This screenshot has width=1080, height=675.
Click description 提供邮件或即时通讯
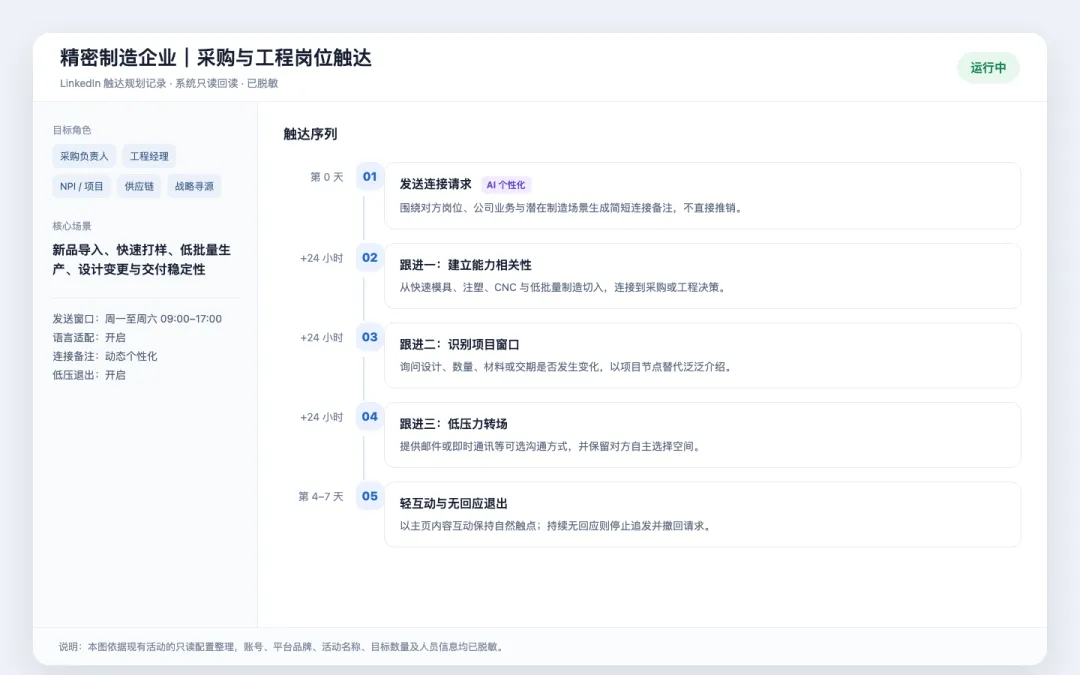[552, 446]
